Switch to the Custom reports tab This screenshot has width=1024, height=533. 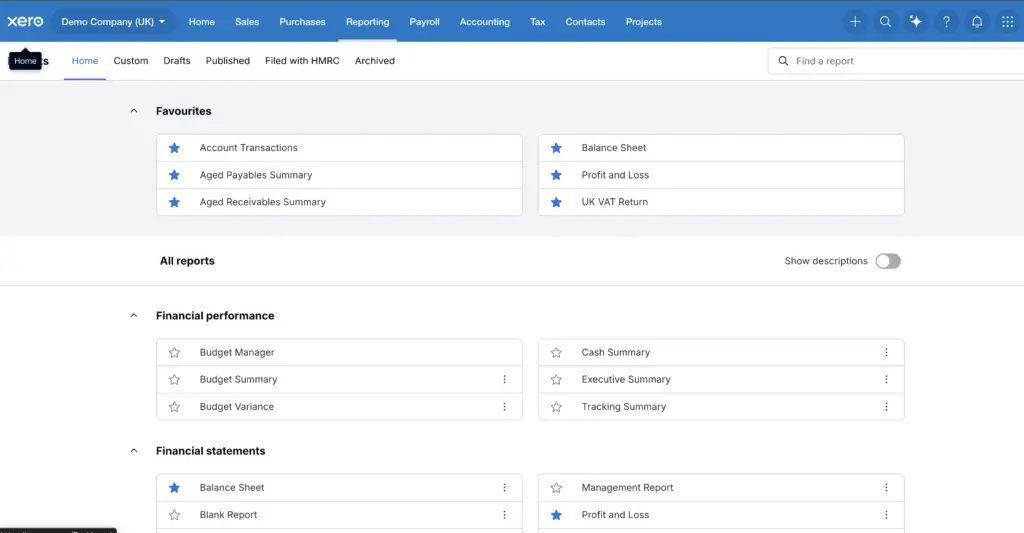(131, 61)
